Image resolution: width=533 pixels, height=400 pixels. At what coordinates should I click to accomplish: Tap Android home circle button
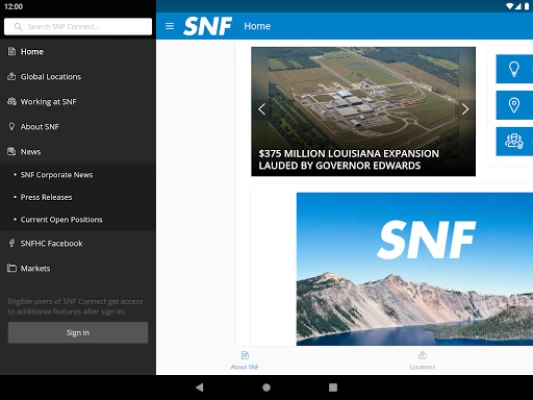pyautogui.click(x=266, y=387)
